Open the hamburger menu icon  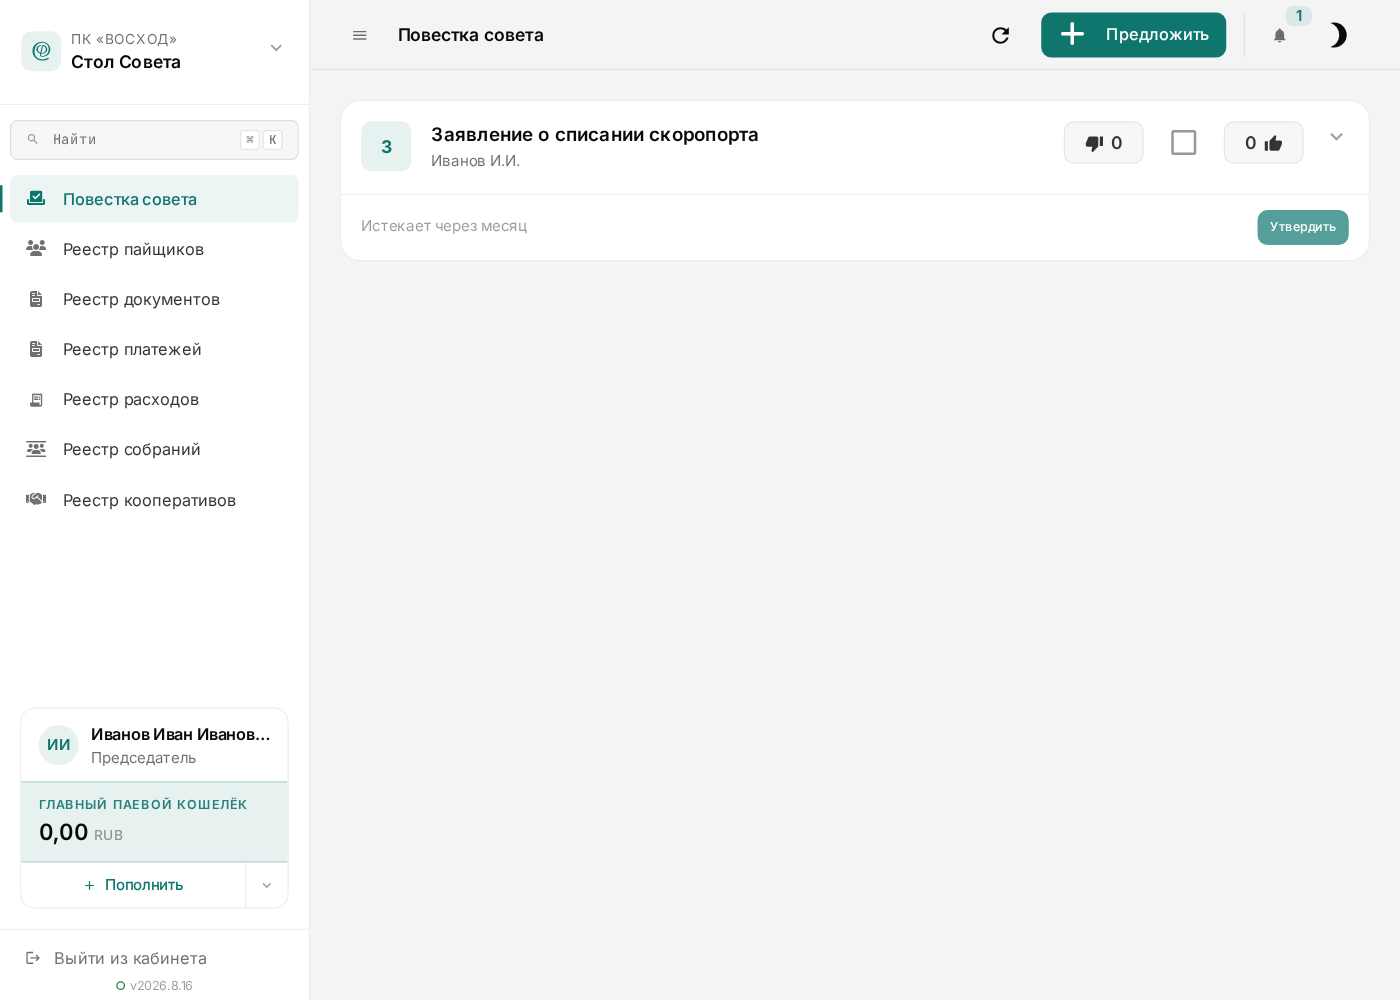360,35
